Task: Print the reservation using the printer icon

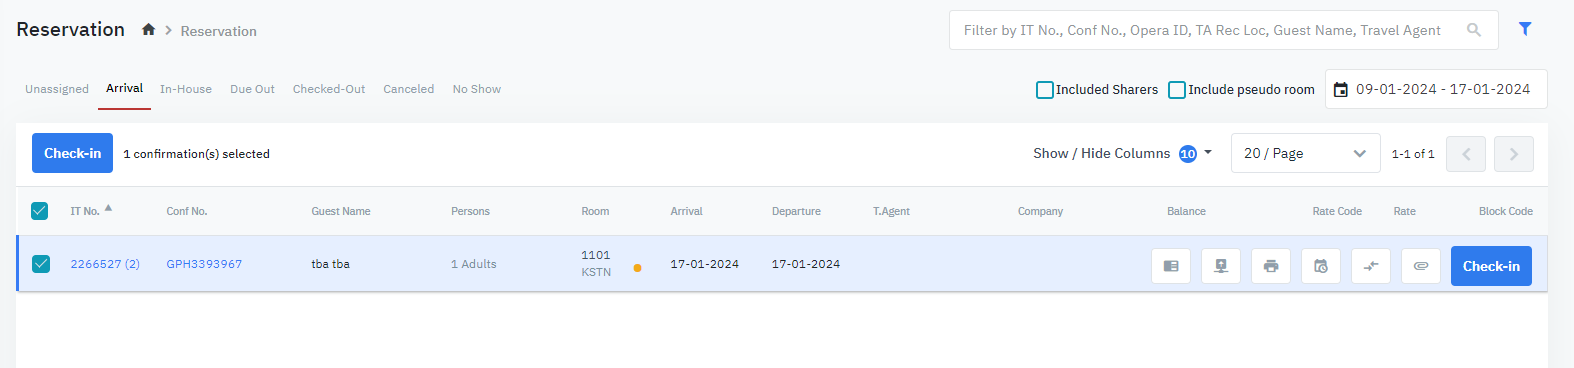Action: pyautogui.click(x=1271, y=266)
